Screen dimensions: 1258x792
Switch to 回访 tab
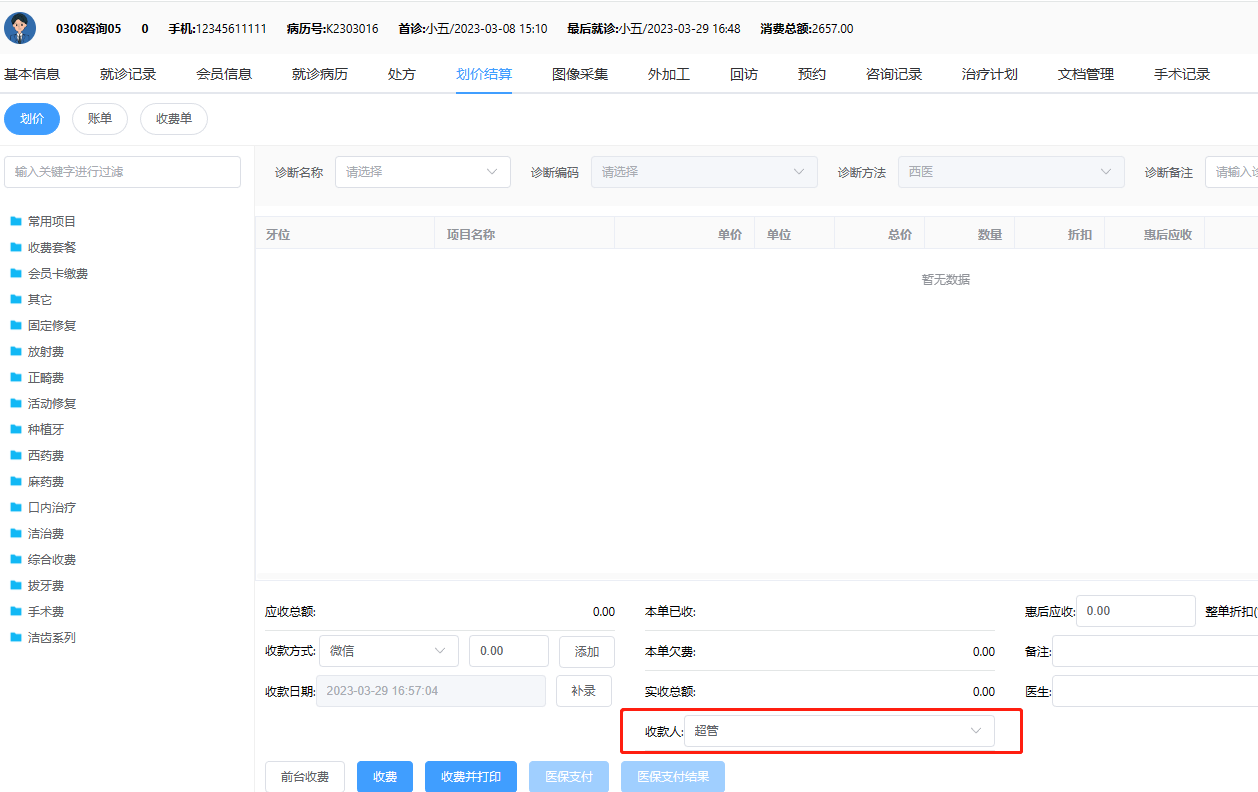point(744,74)
